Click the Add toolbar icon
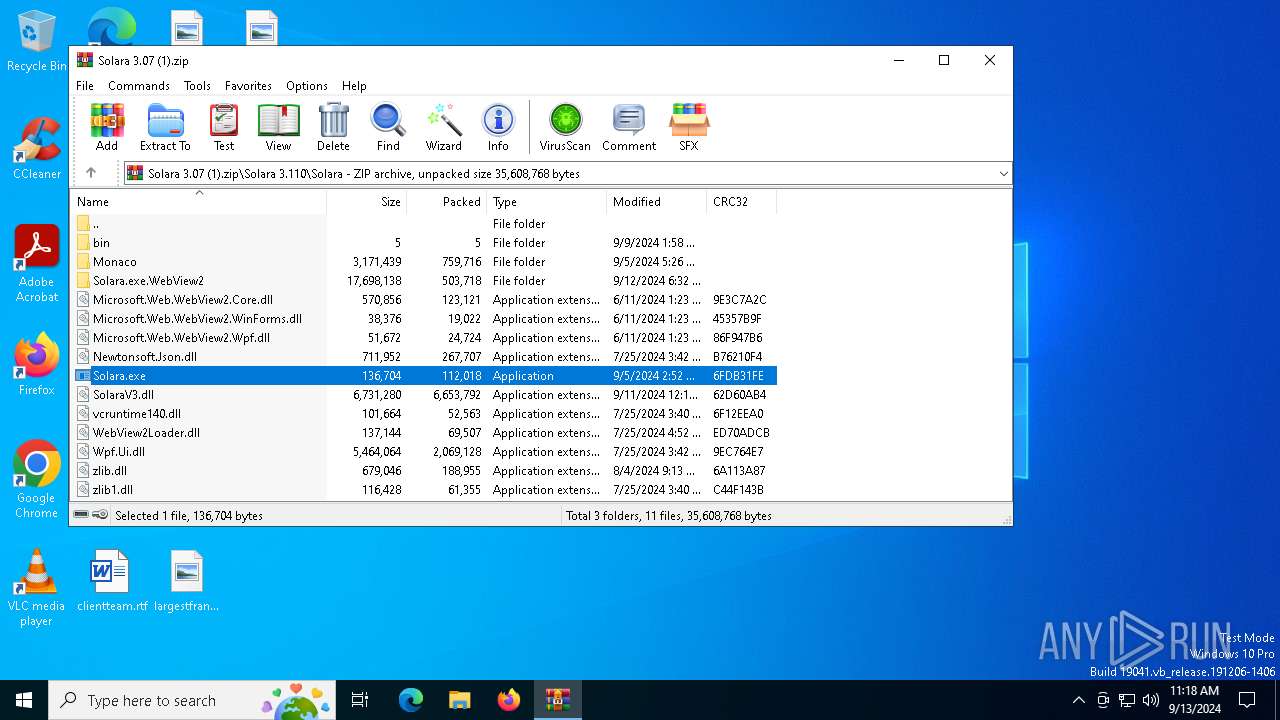Screen dimensions: 1280x720 tap(107, 127)
